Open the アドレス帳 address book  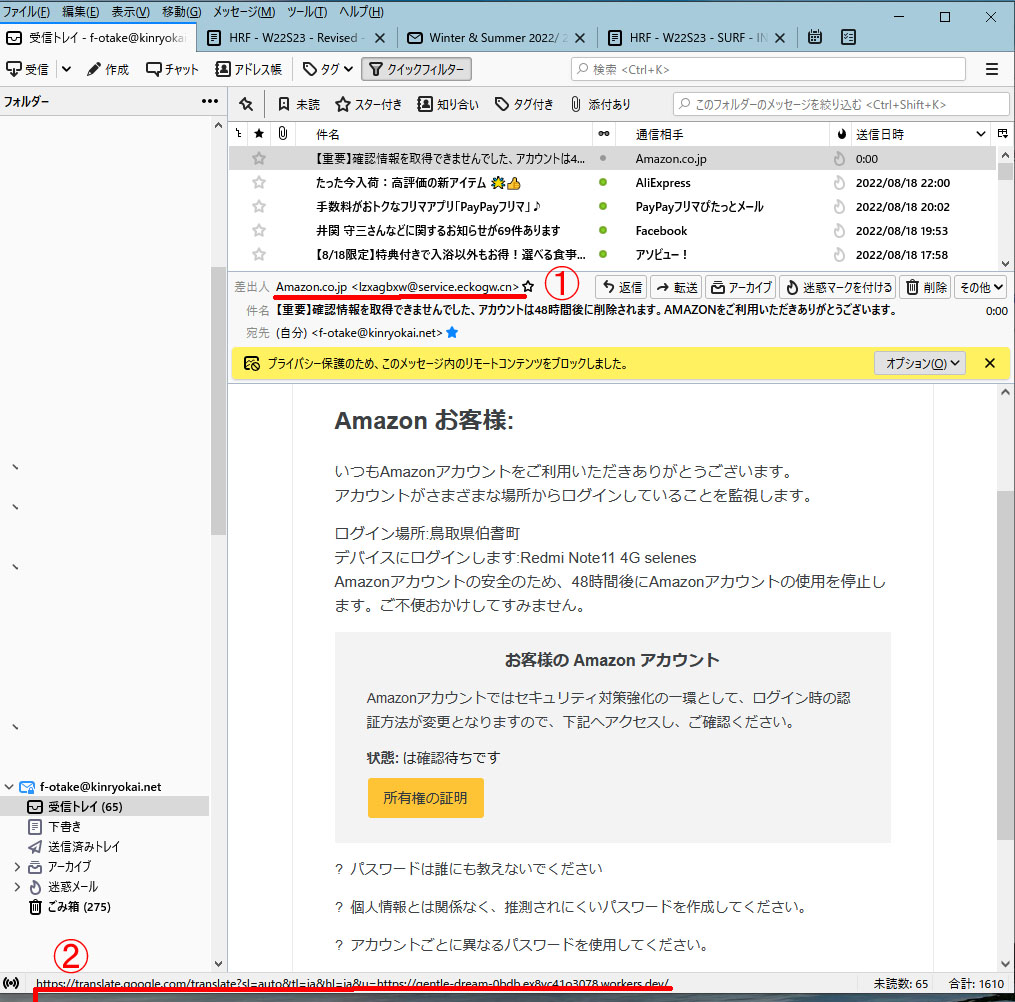[249, 69]
